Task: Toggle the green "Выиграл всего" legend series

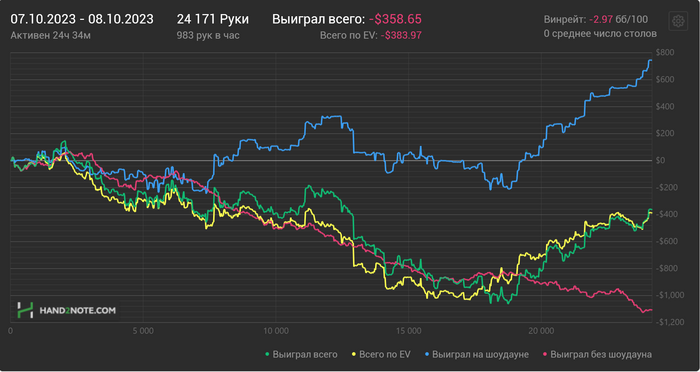Action: click(301, 355)
